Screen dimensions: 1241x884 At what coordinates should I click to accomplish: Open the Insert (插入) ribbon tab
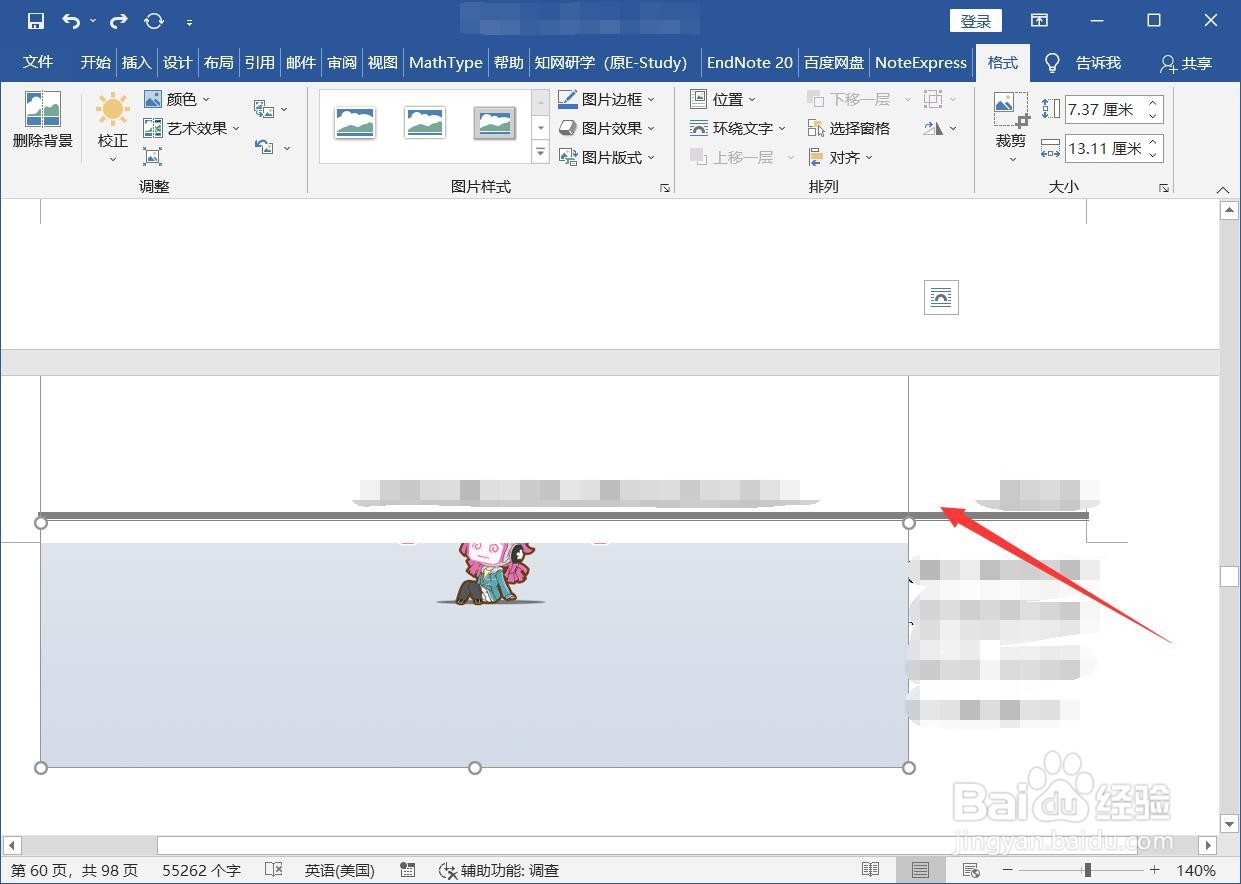(136, 62)
